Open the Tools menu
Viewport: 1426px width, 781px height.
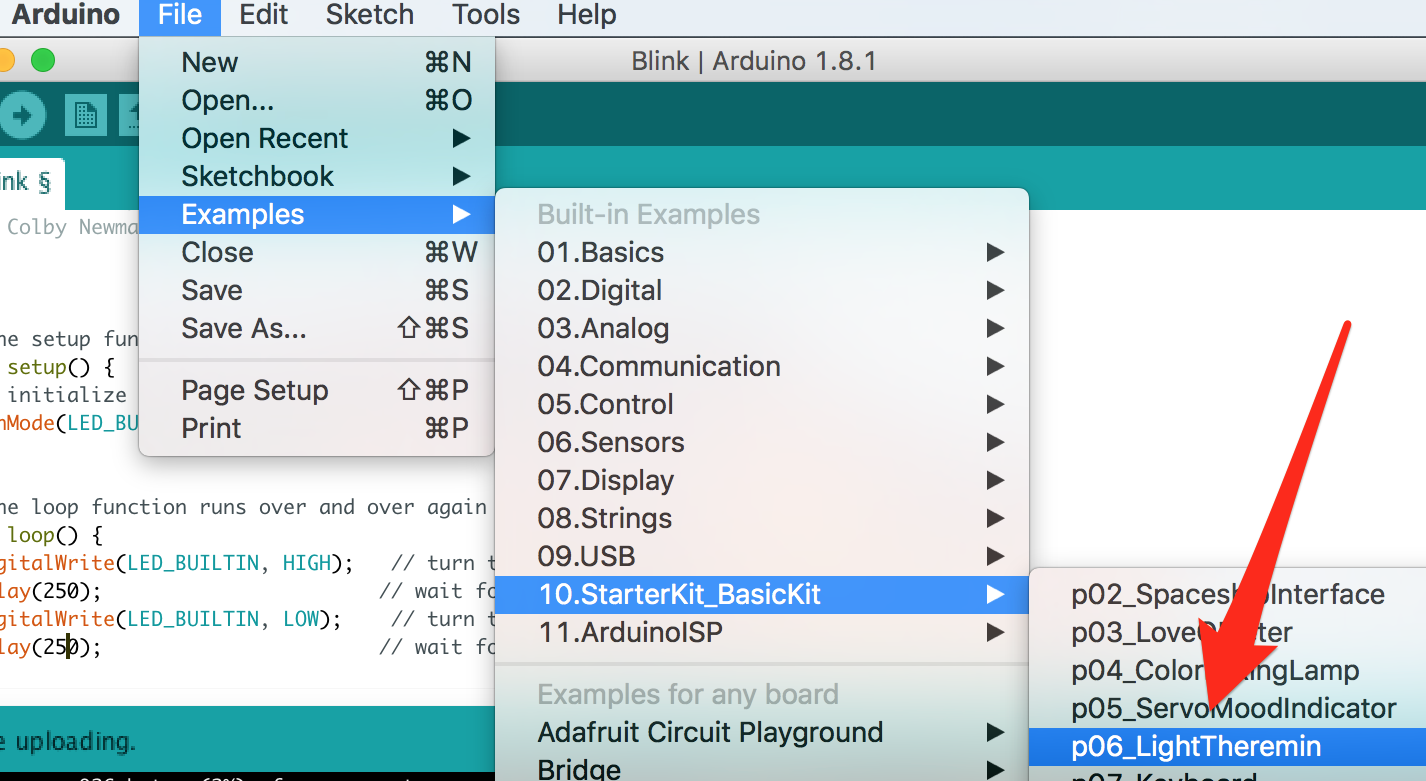486,15
